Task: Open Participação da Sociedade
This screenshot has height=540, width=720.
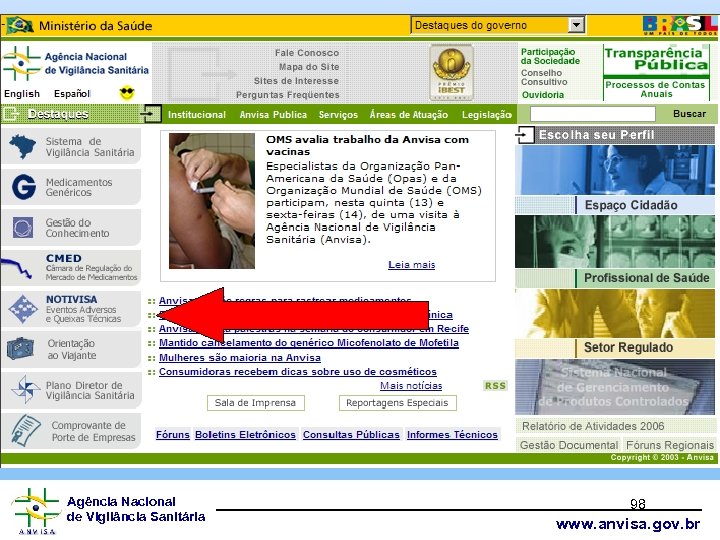Action: click(x=550, y=56)
